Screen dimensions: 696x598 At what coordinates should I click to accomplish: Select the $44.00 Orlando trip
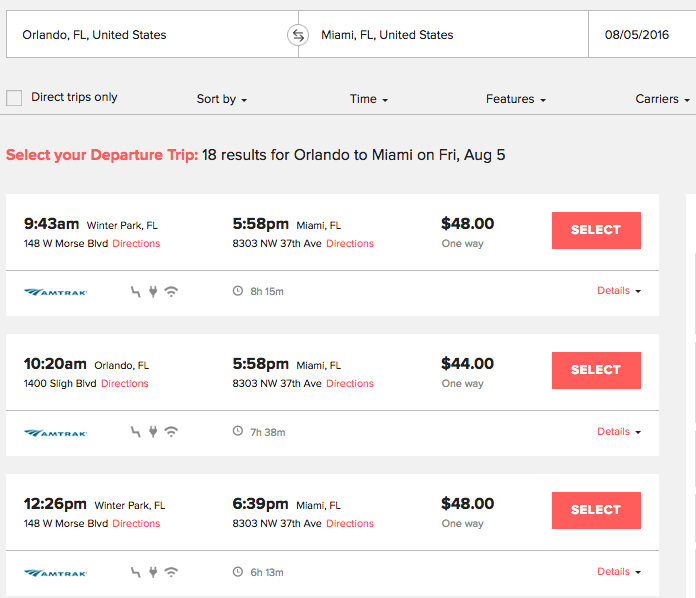[596, 370]
